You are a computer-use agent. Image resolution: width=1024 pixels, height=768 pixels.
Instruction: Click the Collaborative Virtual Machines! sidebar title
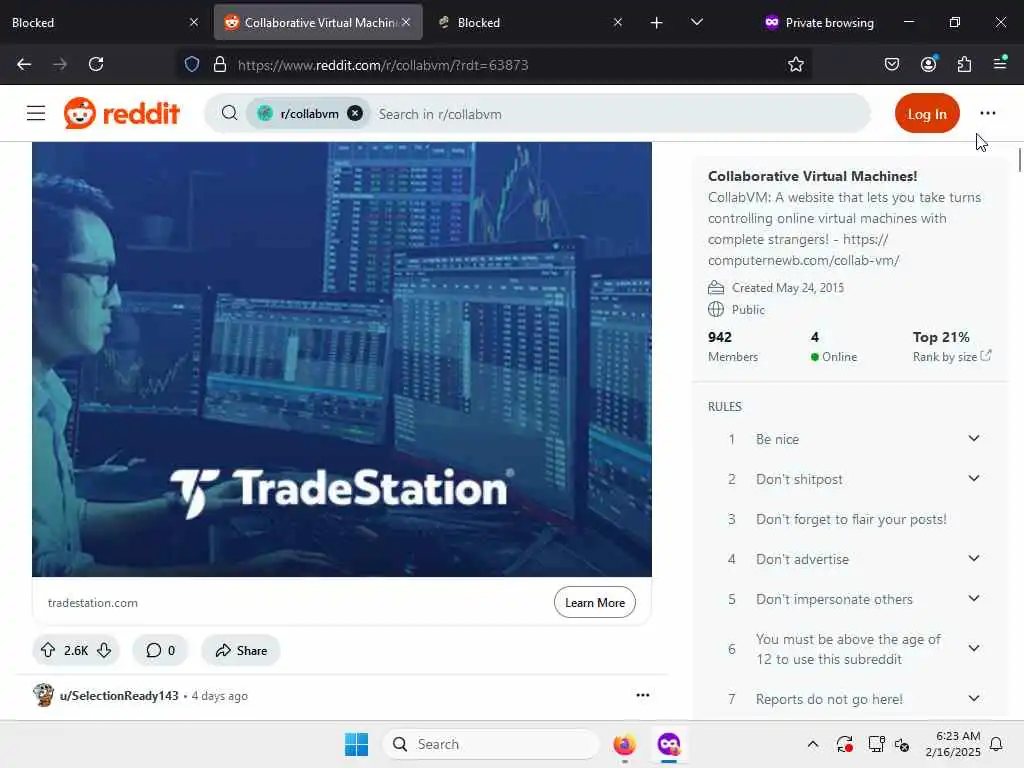click(x=812, y=176)
